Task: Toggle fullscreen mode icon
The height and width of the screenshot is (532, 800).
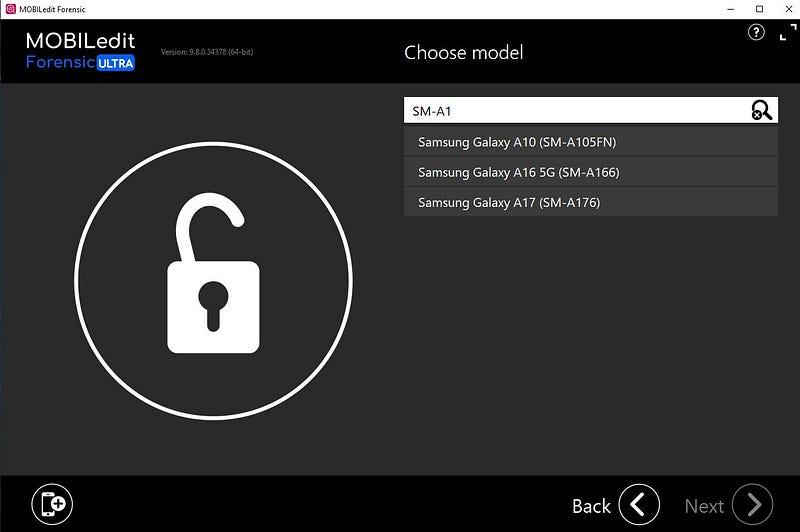Action: pyautogui.click(x=788, y=32)
